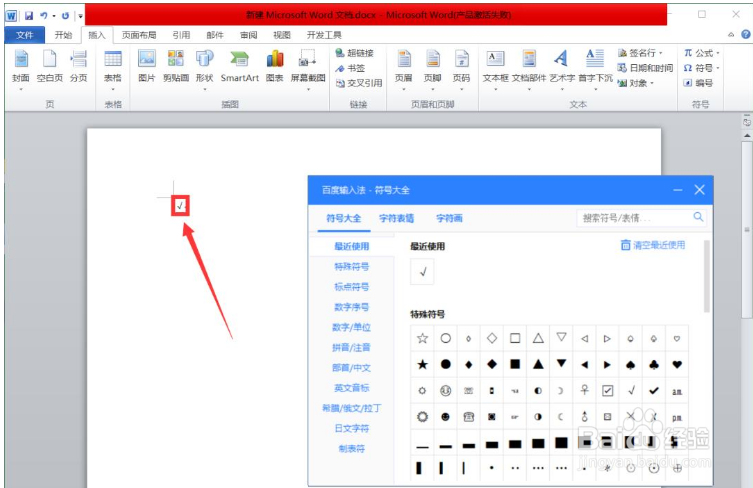Open Quick Parts (文档部件)
The width and height of the screenshot is (753, 488).
point(529,70)
